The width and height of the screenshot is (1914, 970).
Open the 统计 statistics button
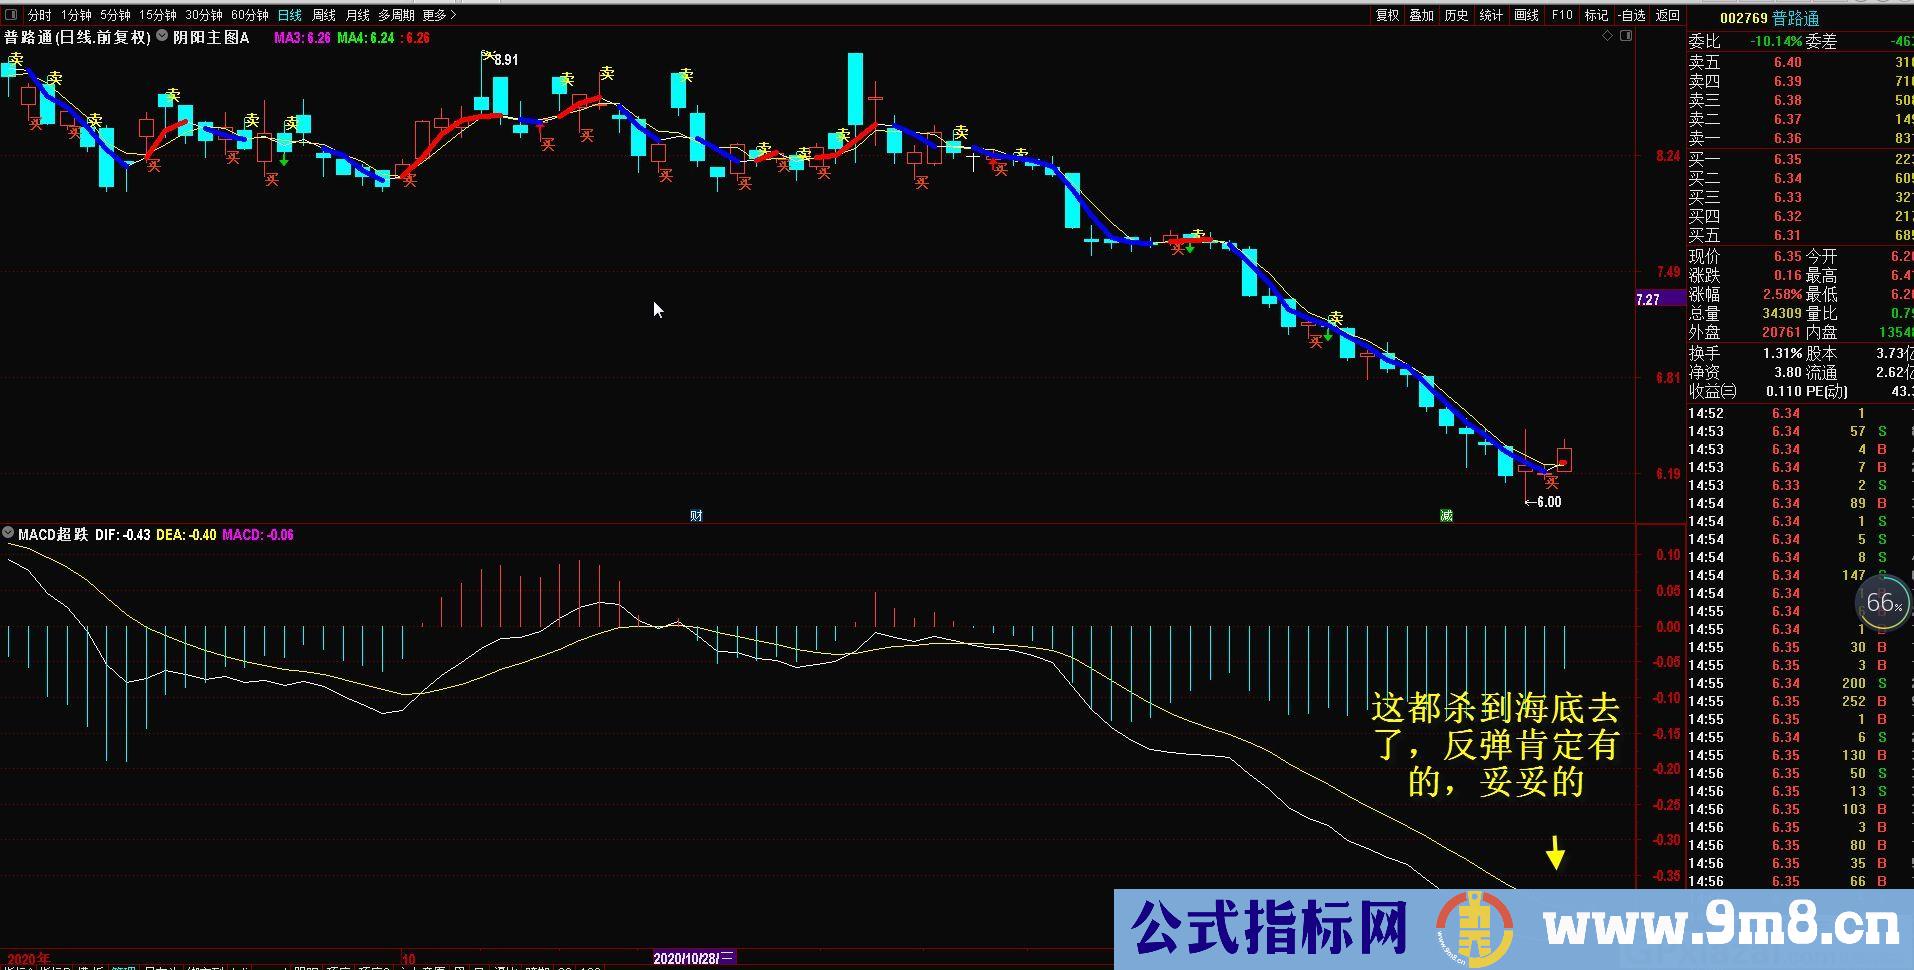[1491, 15]
